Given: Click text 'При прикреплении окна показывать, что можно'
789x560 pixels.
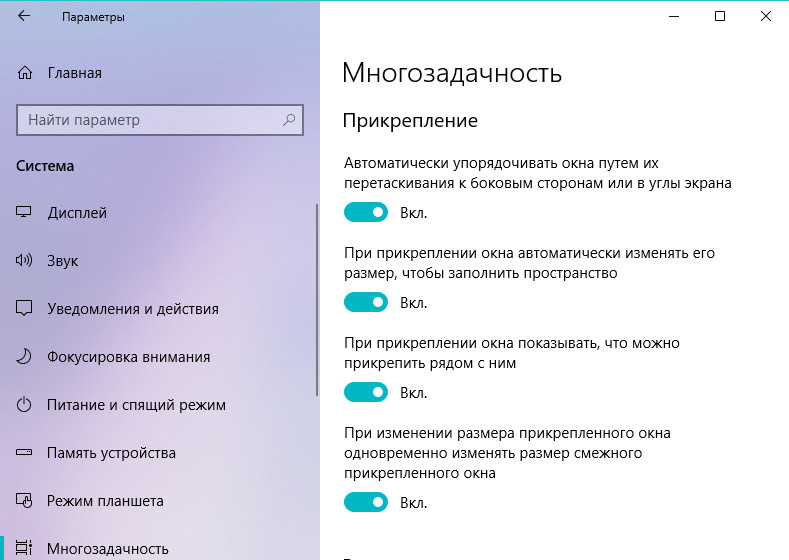Looking at the screenshot, I should 512,343.
